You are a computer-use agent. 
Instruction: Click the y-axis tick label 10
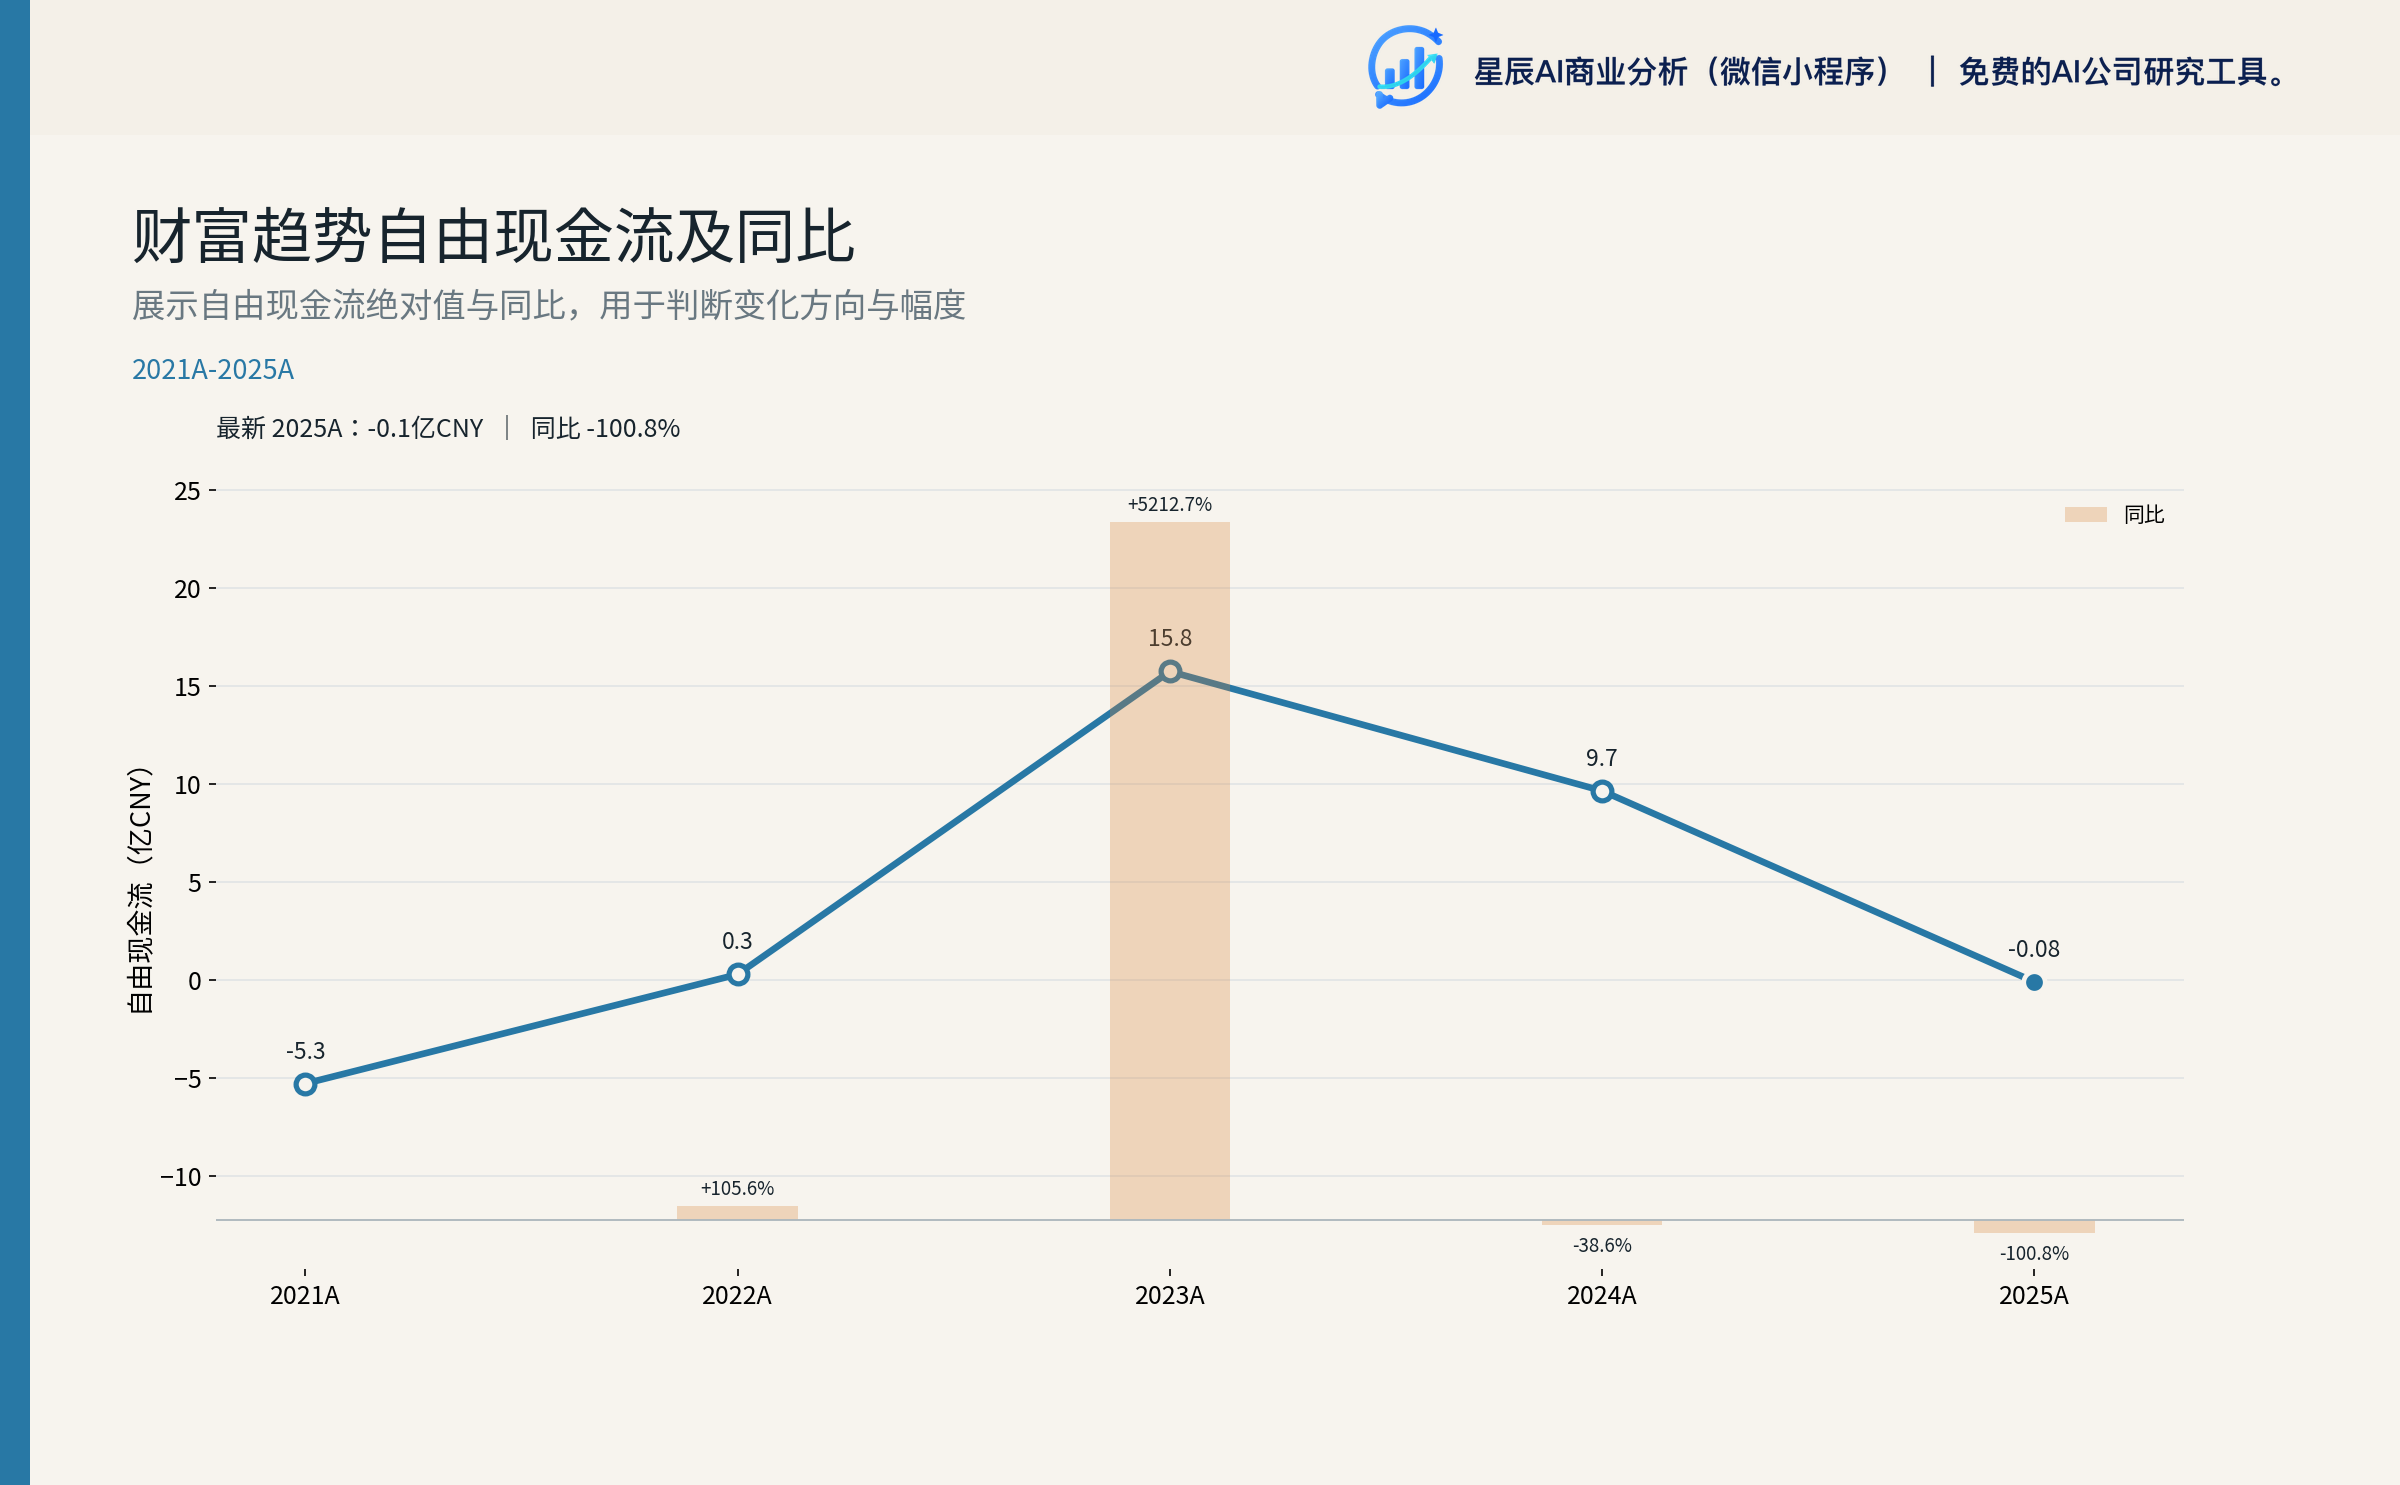click(187, 785)
